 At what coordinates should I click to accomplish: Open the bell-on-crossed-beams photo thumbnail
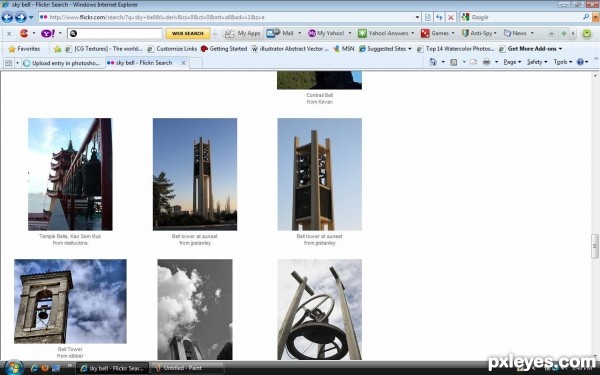(320, 310)
